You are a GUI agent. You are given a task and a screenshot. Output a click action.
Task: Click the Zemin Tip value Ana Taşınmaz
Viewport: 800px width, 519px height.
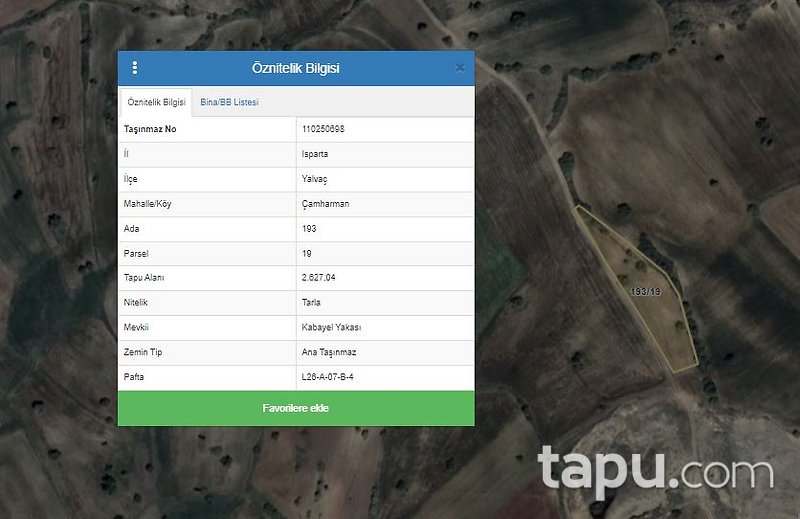(329, 353)
